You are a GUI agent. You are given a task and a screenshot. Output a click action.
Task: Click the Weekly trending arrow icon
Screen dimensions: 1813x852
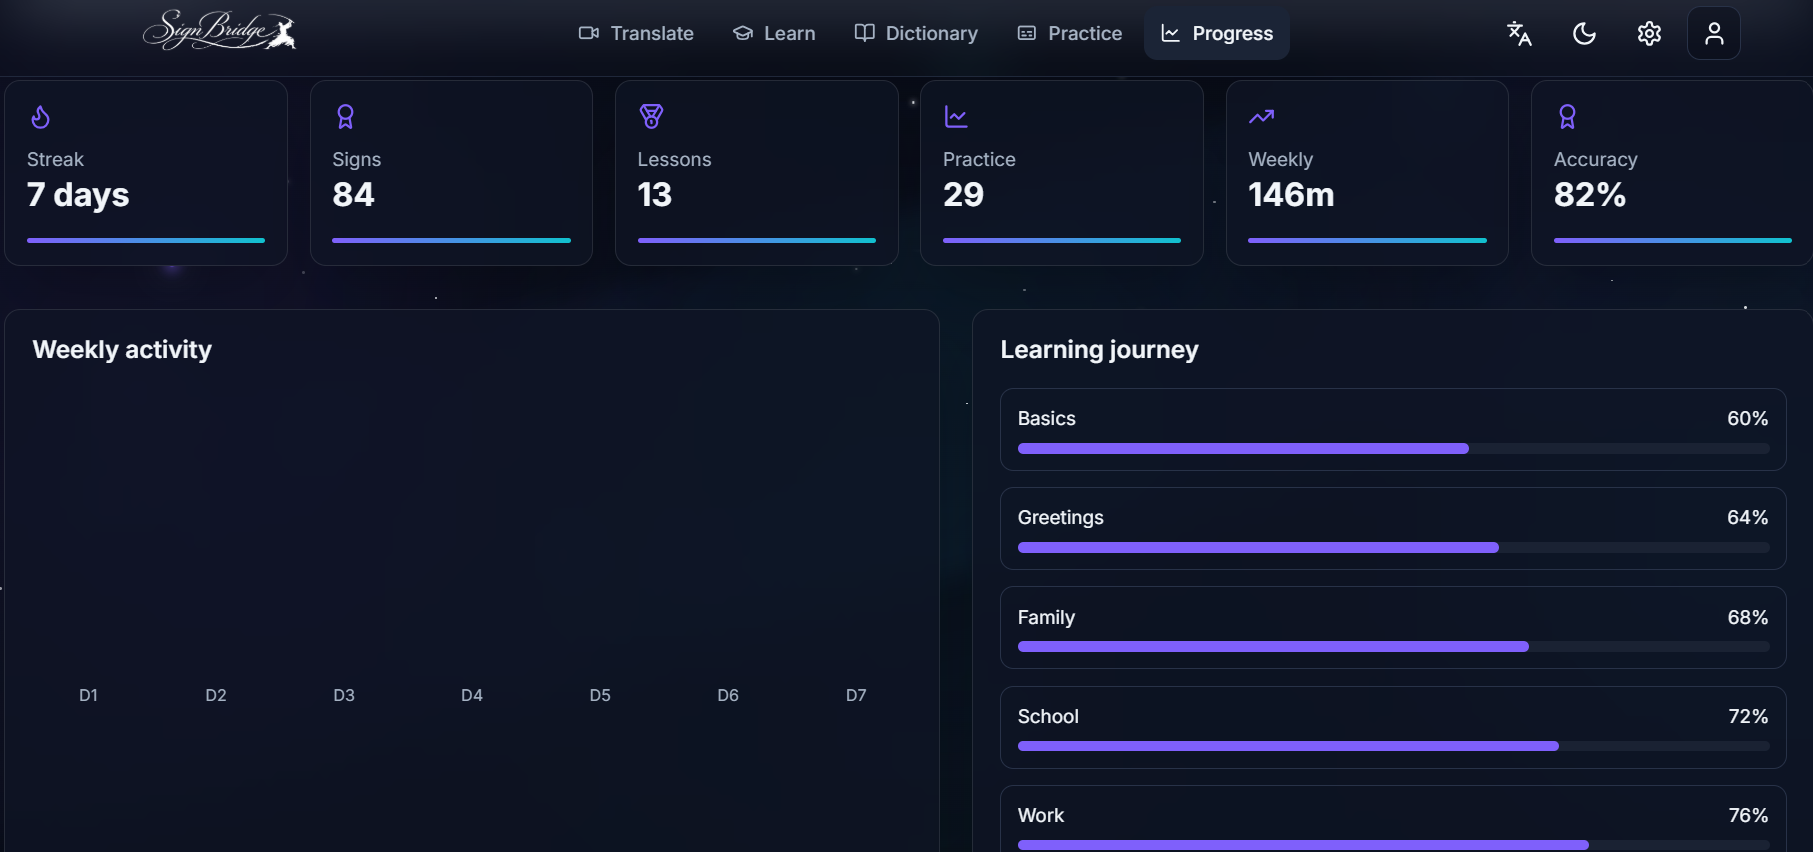(1261, 117)
